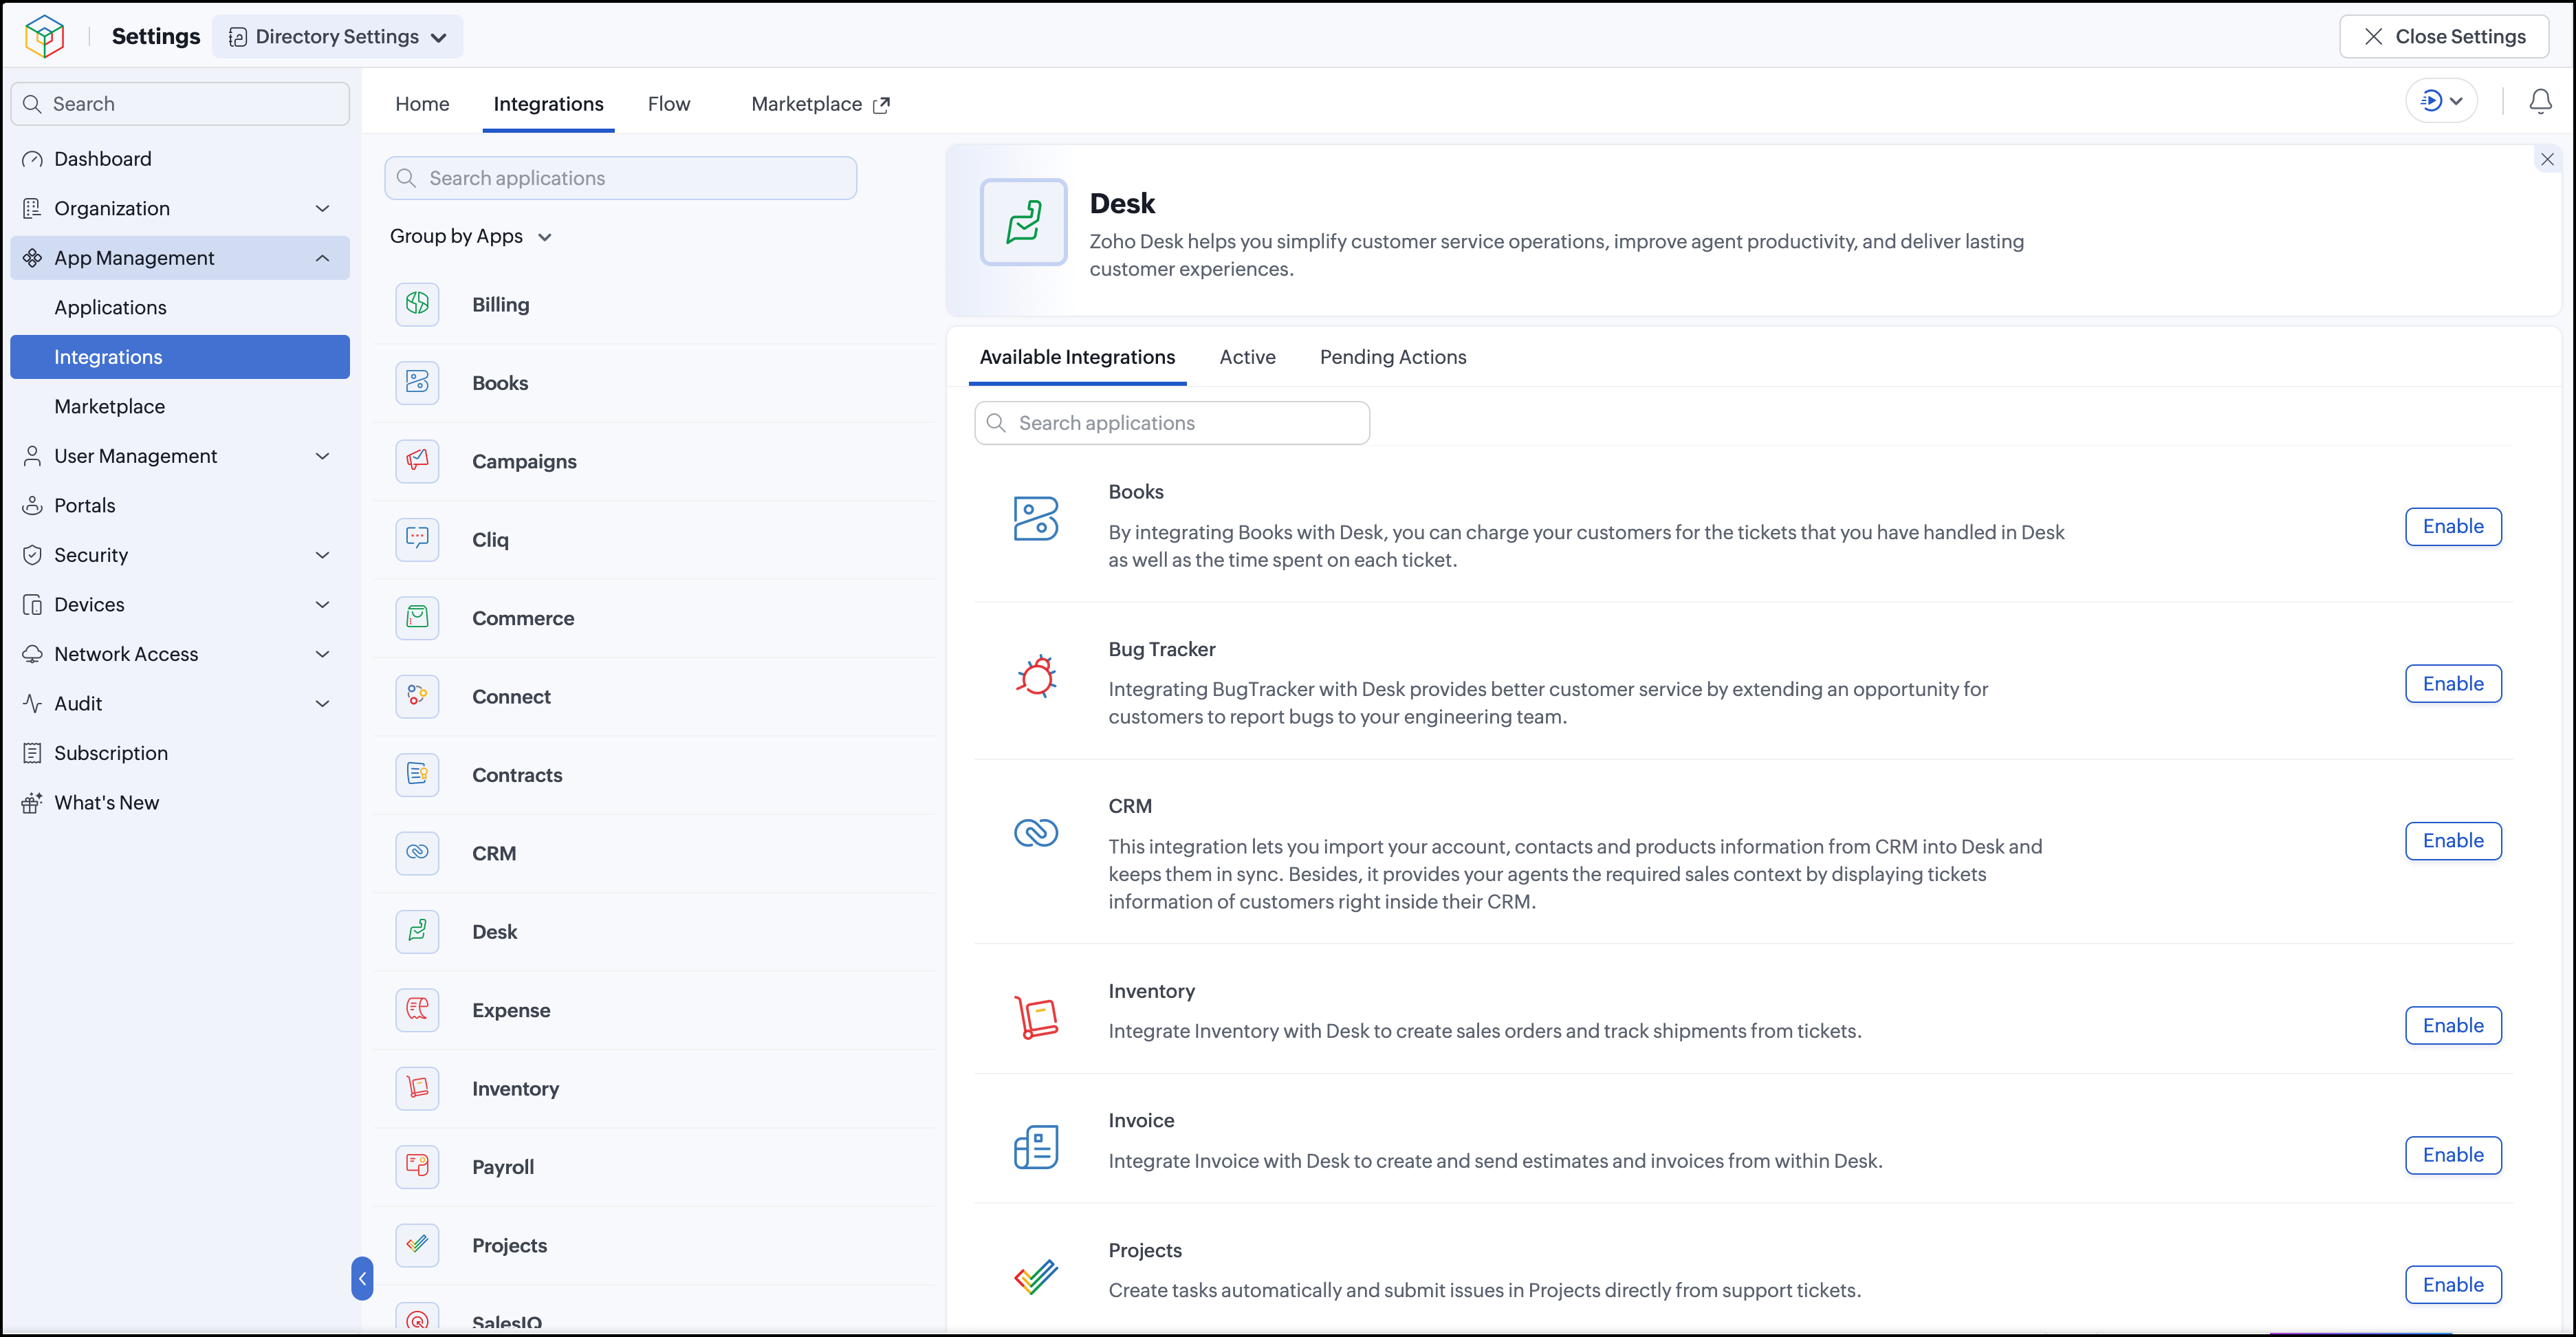Screen dimensions: 2576x1337
Task: Click the Campaigns megaphone icon
Action: [x=417, y=461]
